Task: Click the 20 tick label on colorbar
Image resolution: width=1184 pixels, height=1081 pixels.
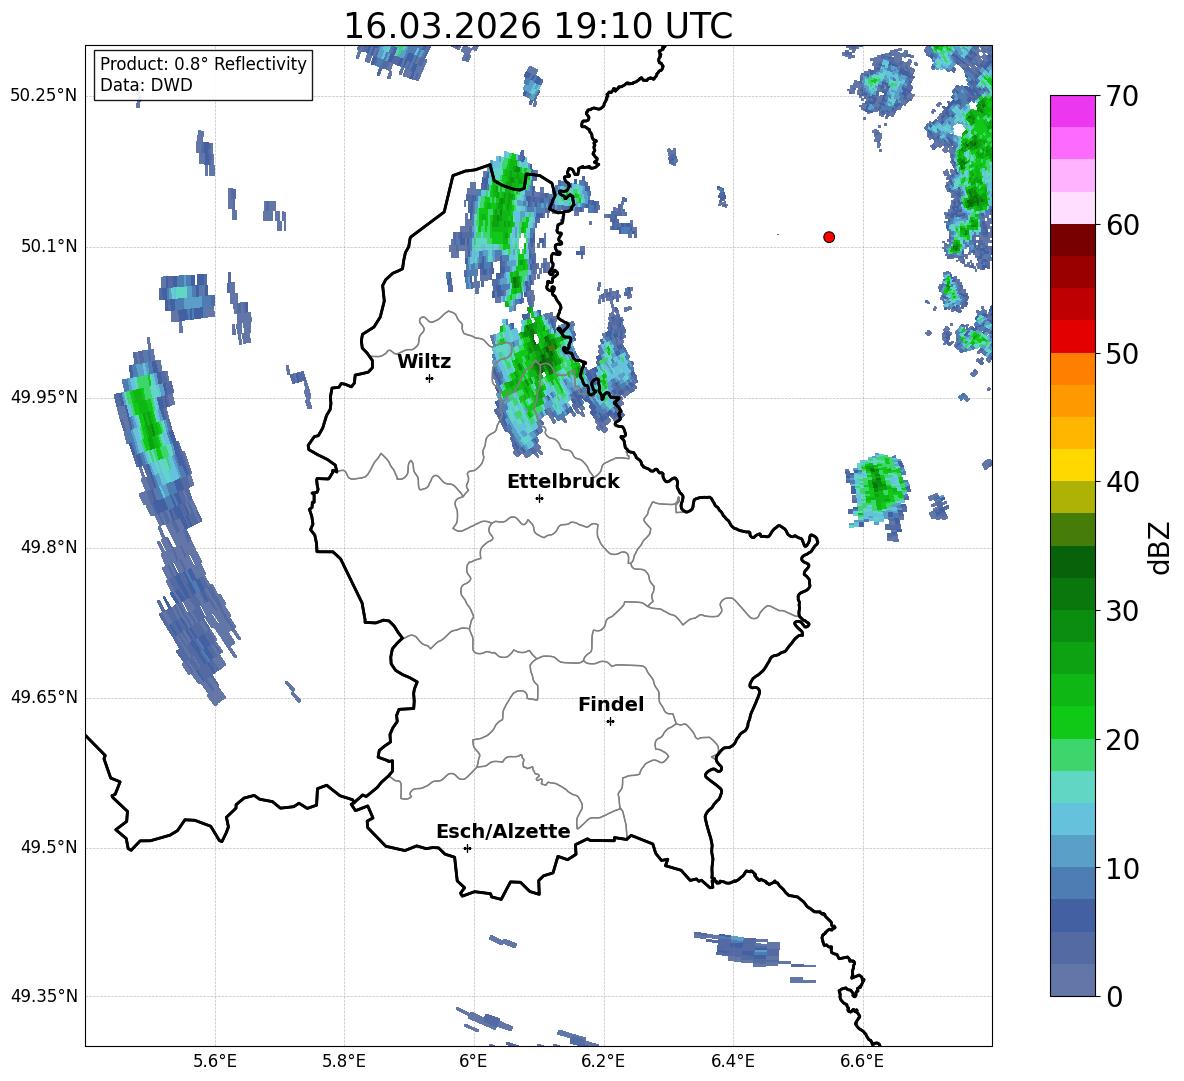Action: pos(1122,740)
